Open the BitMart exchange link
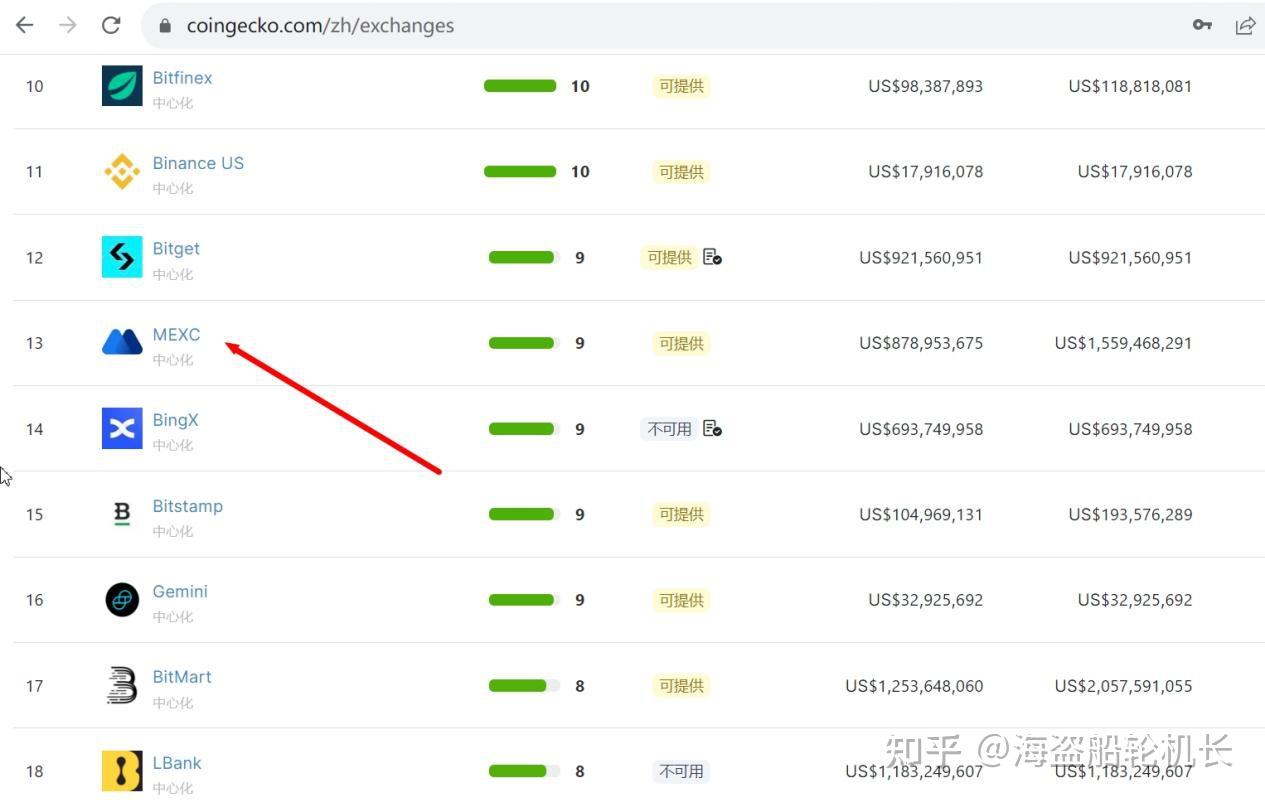Viewport: 1265px width, 802px height. (182, 677)
